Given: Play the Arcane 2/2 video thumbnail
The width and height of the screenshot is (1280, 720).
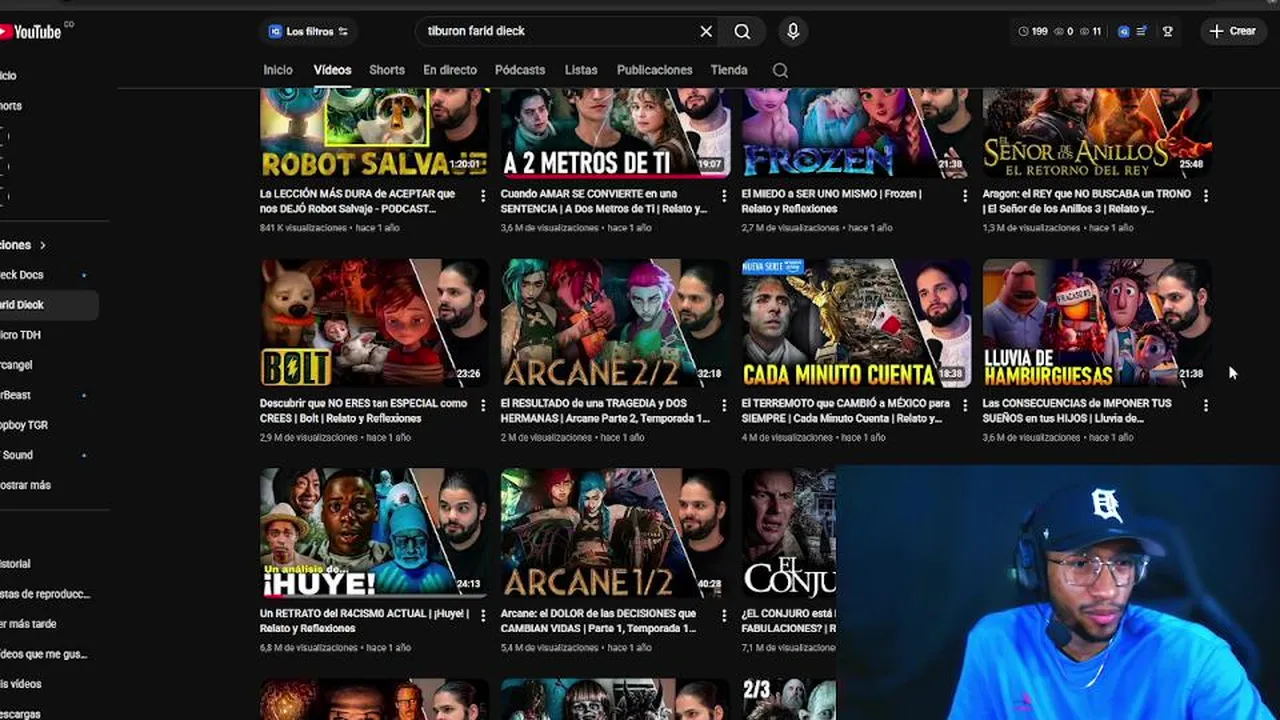Looking at the screenshot, I should pos(615,323).
